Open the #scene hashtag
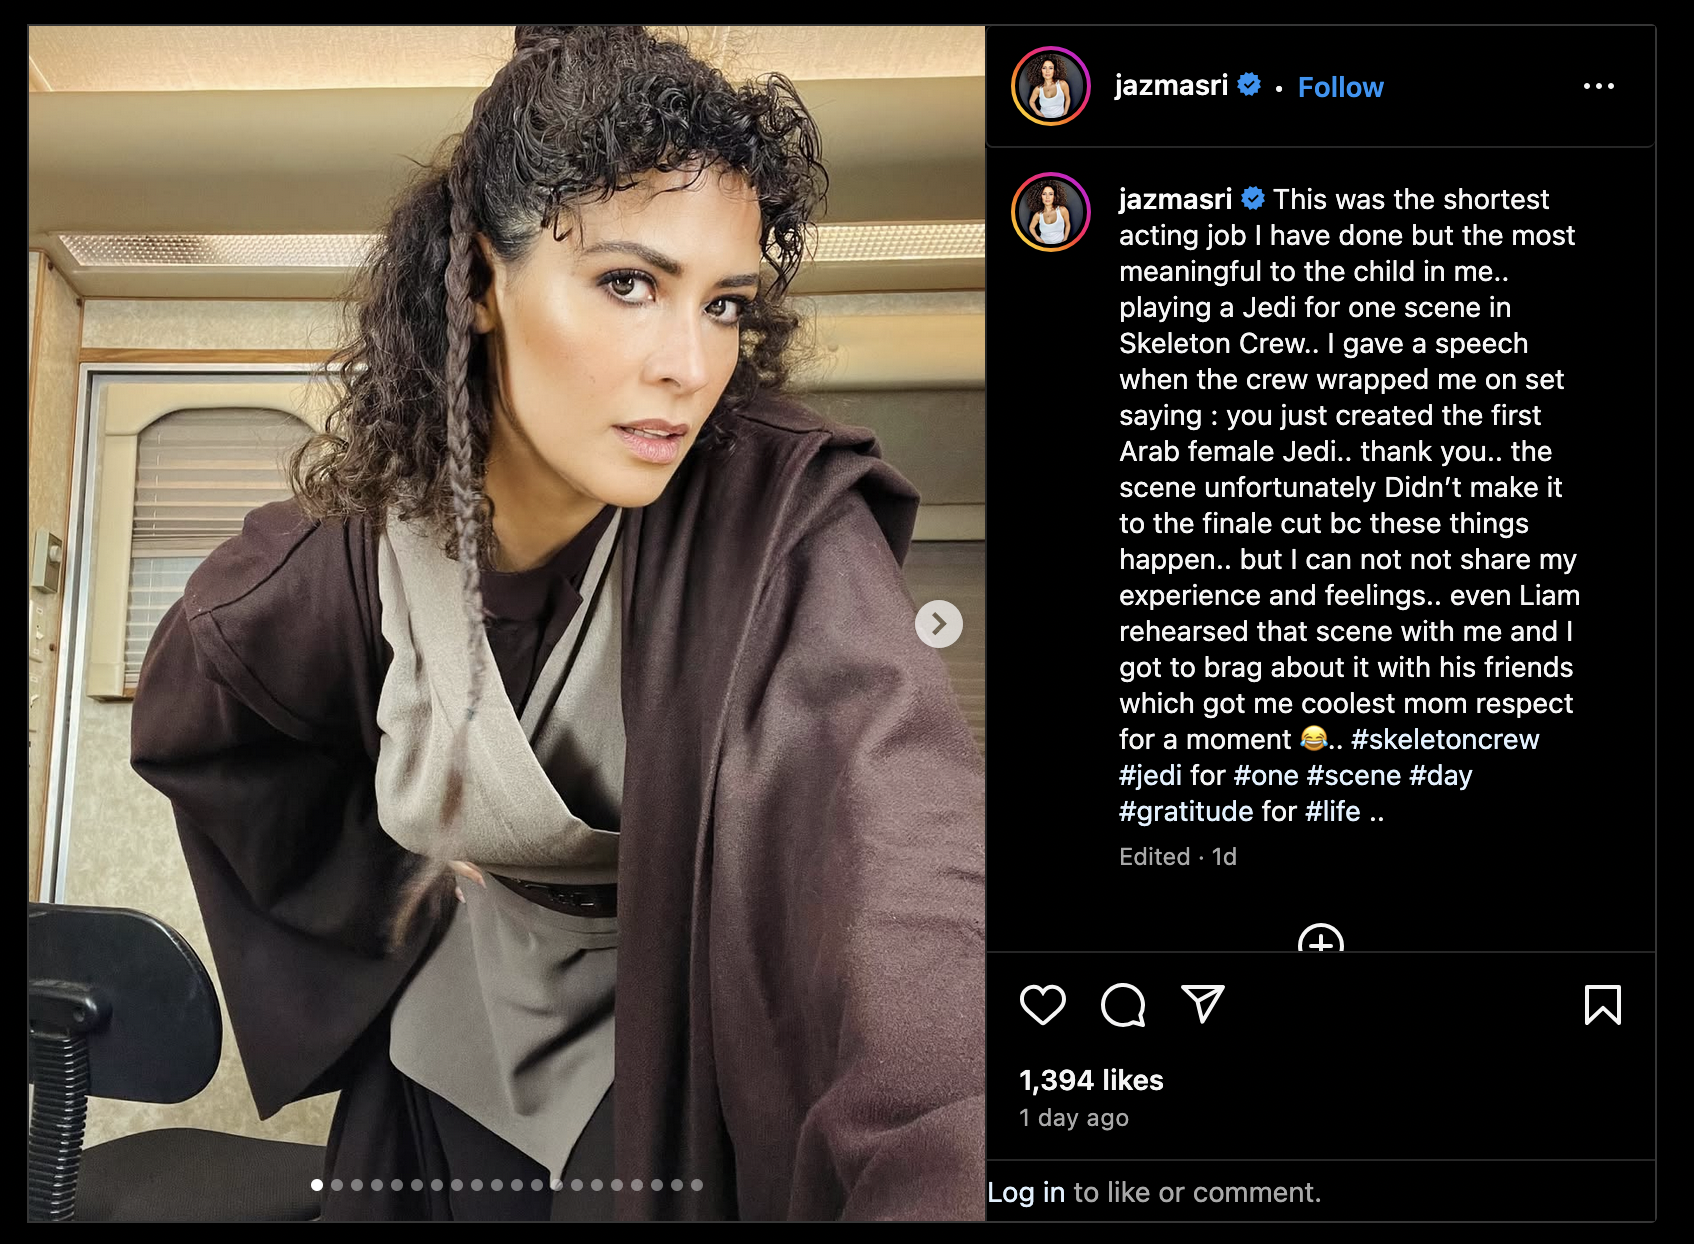 pyautogui.click(x=1354, y=775)
